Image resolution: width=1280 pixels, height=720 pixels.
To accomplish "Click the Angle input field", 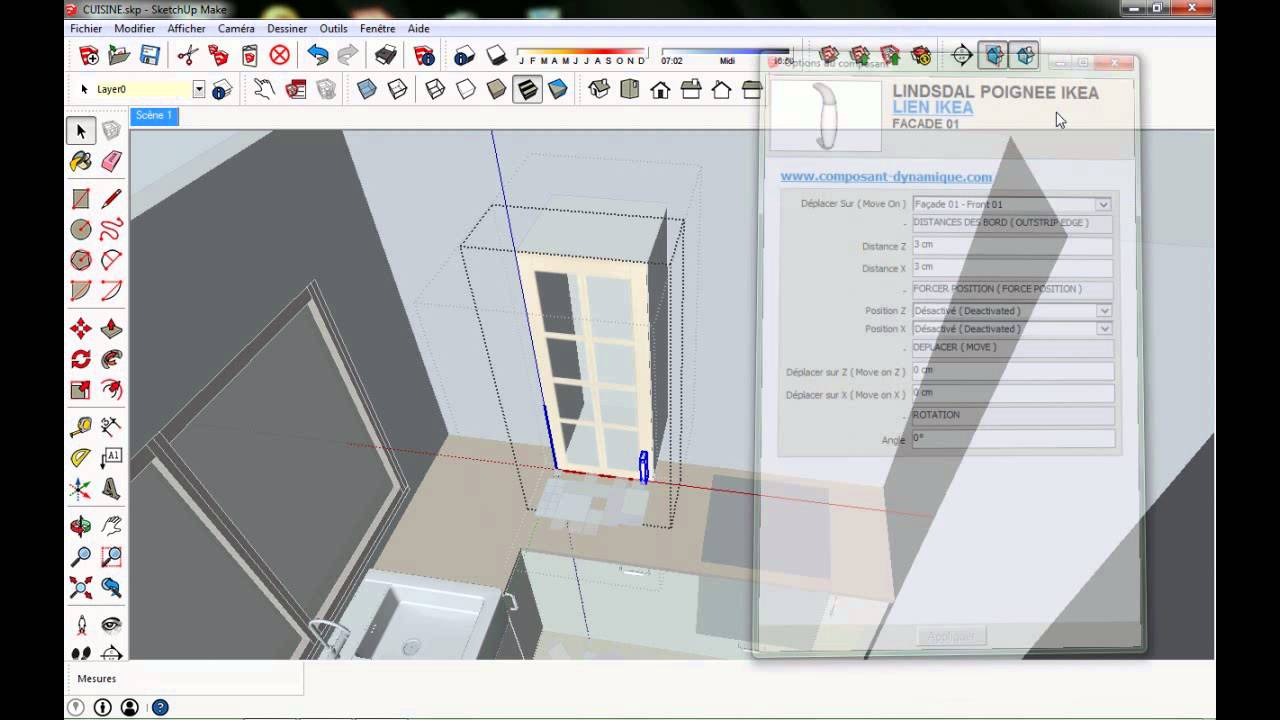I will tap(1012, 439).
